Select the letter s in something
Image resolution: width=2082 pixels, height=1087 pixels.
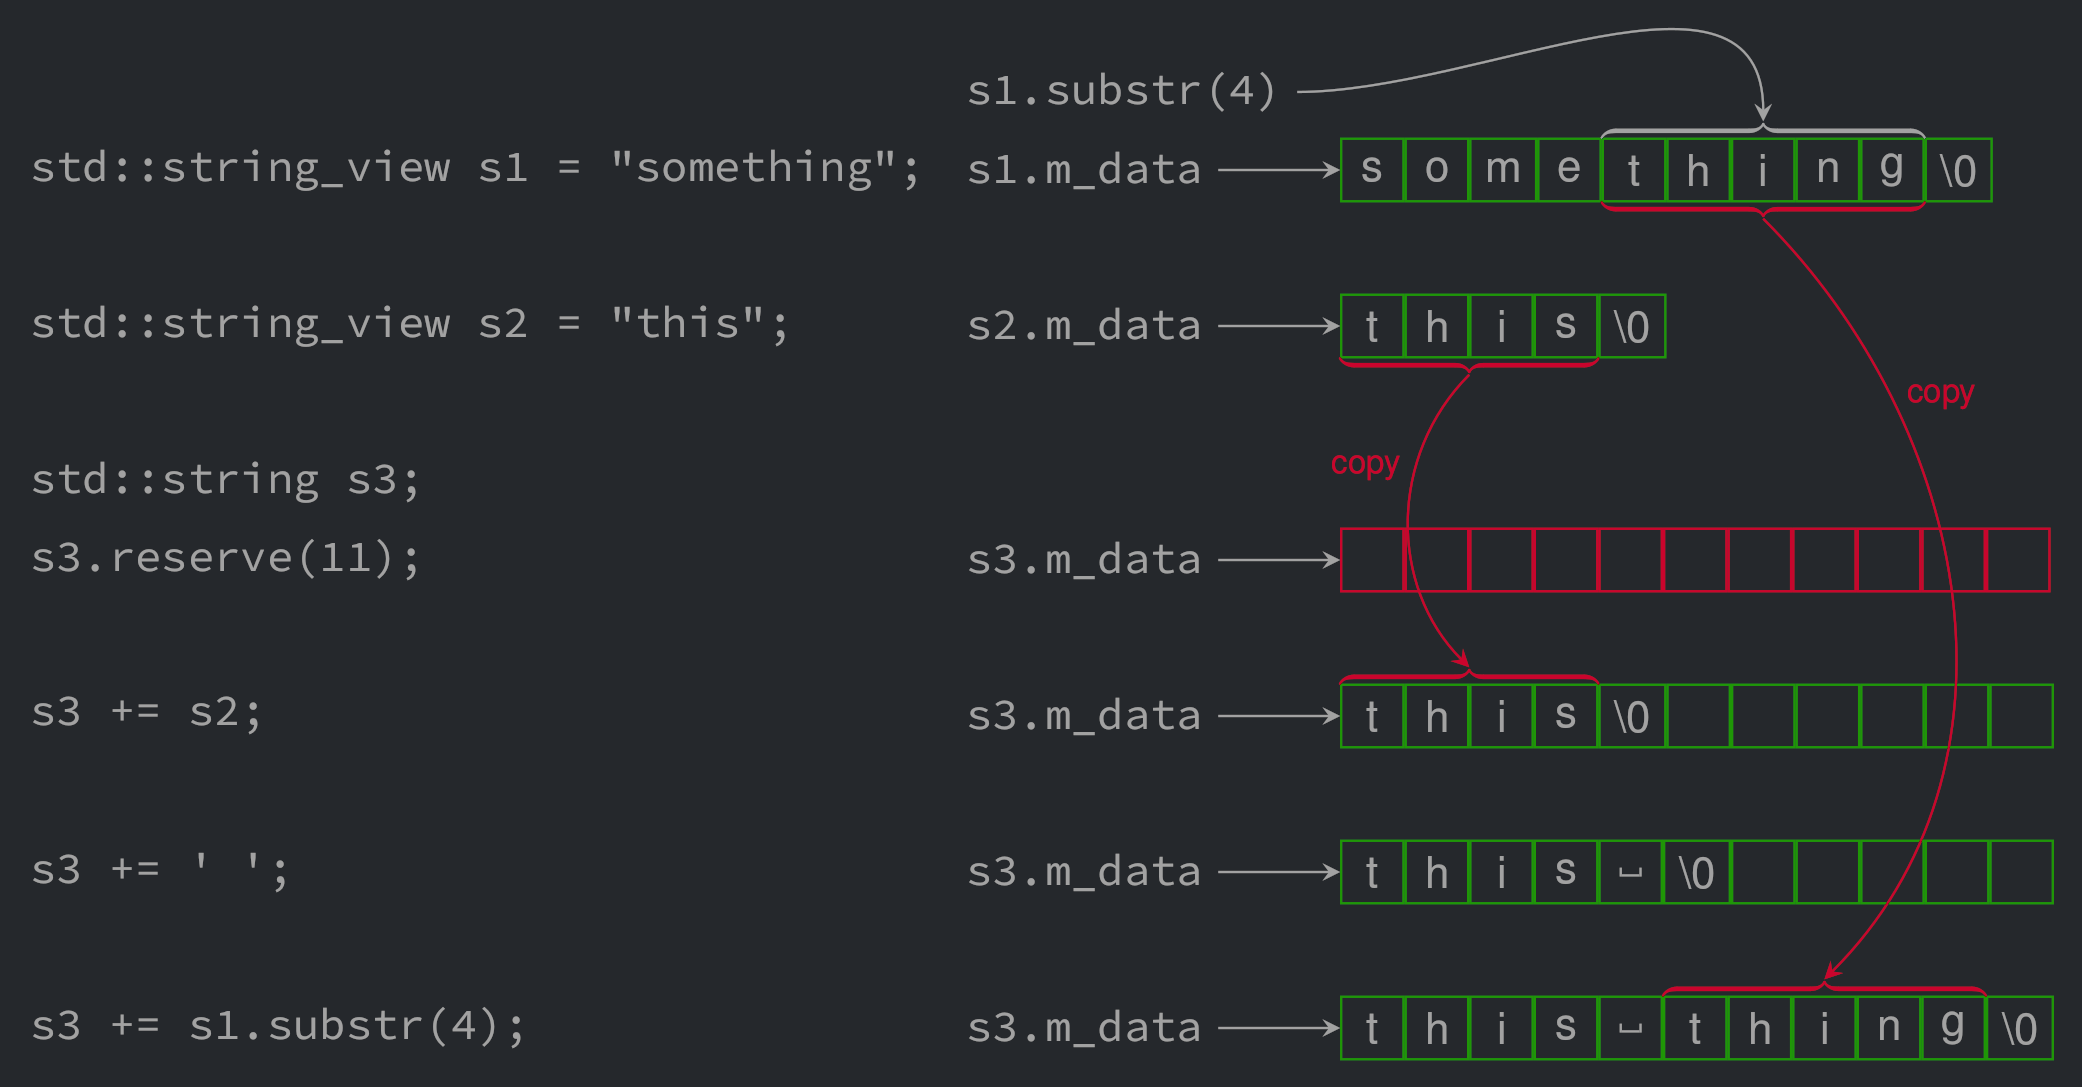click(1371, 168)
